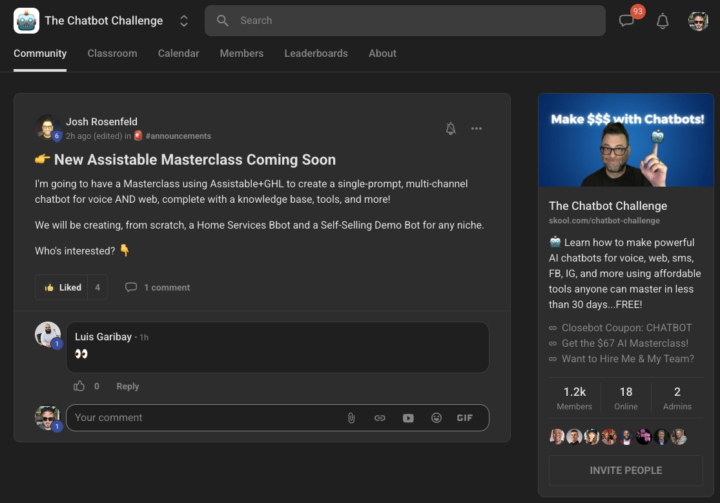Switch to the Community tab
720x503 pixels.
[x=40, y=53]
